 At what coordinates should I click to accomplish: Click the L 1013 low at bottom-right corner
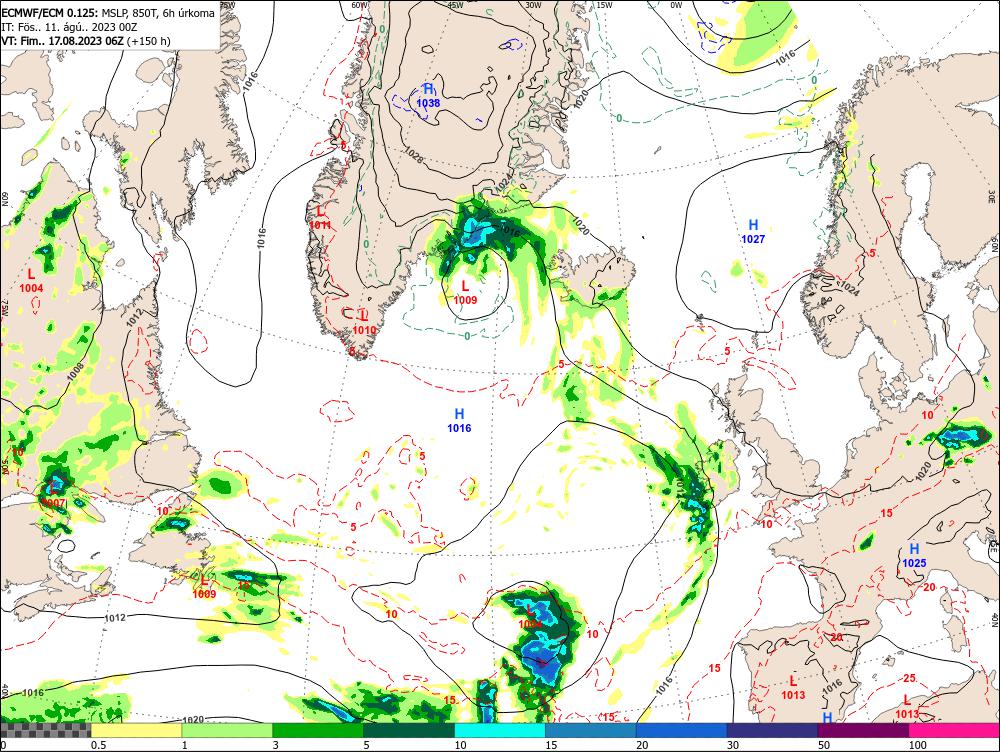907,707
